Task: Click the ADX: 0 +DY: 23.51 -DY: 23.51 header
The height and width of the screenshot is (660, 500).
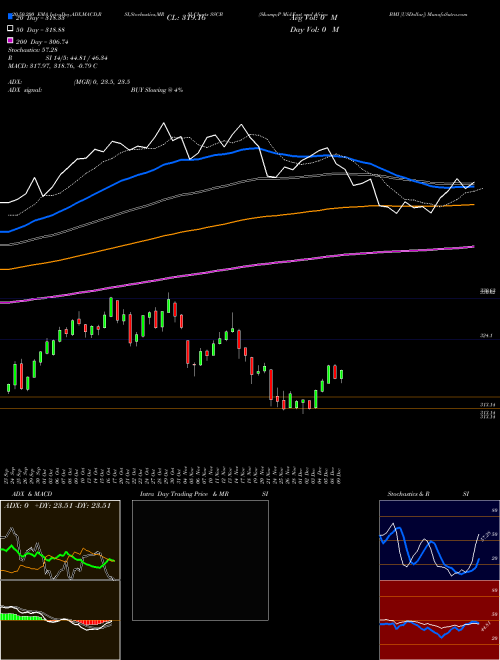Action: pyautogui.click(x=58, y=506)
